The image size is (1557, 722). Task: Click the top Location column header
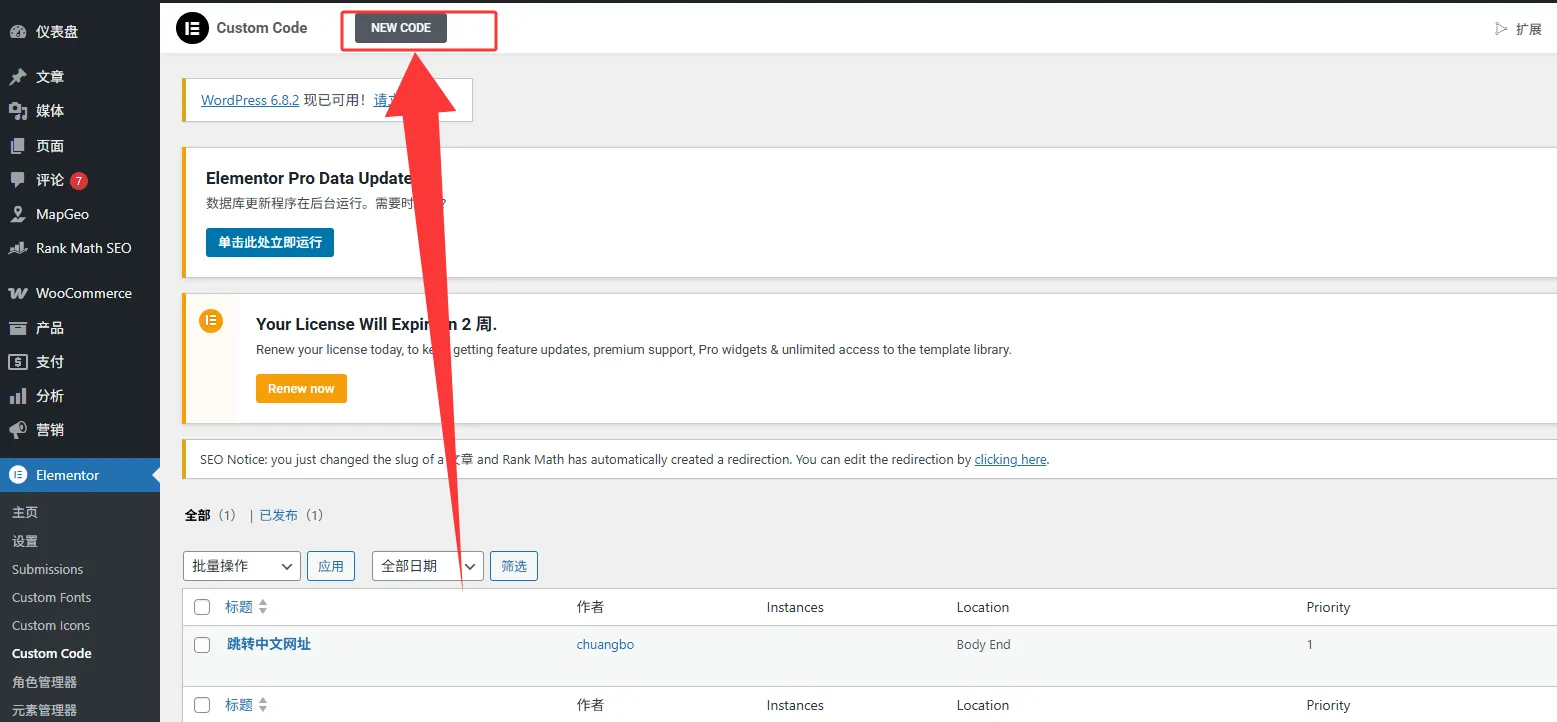pos(983,607)
